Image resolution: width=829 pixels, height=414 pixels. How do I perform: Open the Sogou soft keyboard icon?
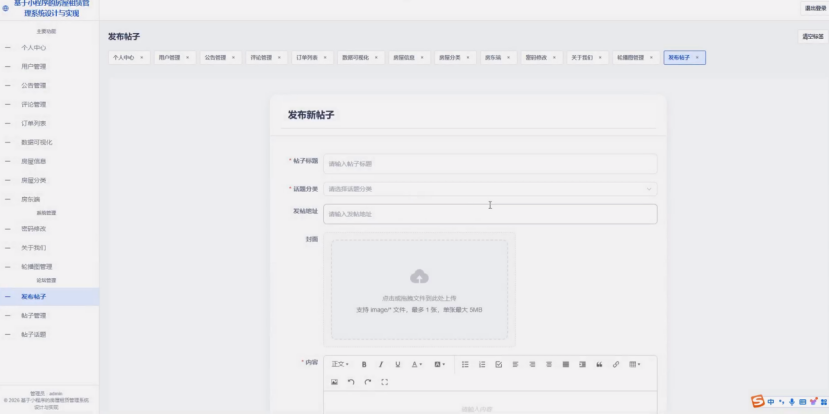tap(803, 402)
